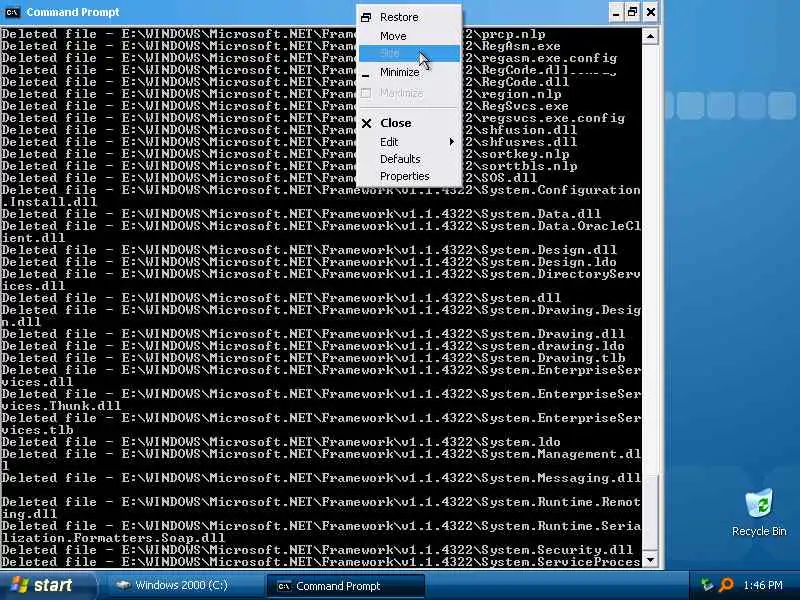Click the restore down title bar button
This screenshot has width=800, height=600.
[633, 12]
